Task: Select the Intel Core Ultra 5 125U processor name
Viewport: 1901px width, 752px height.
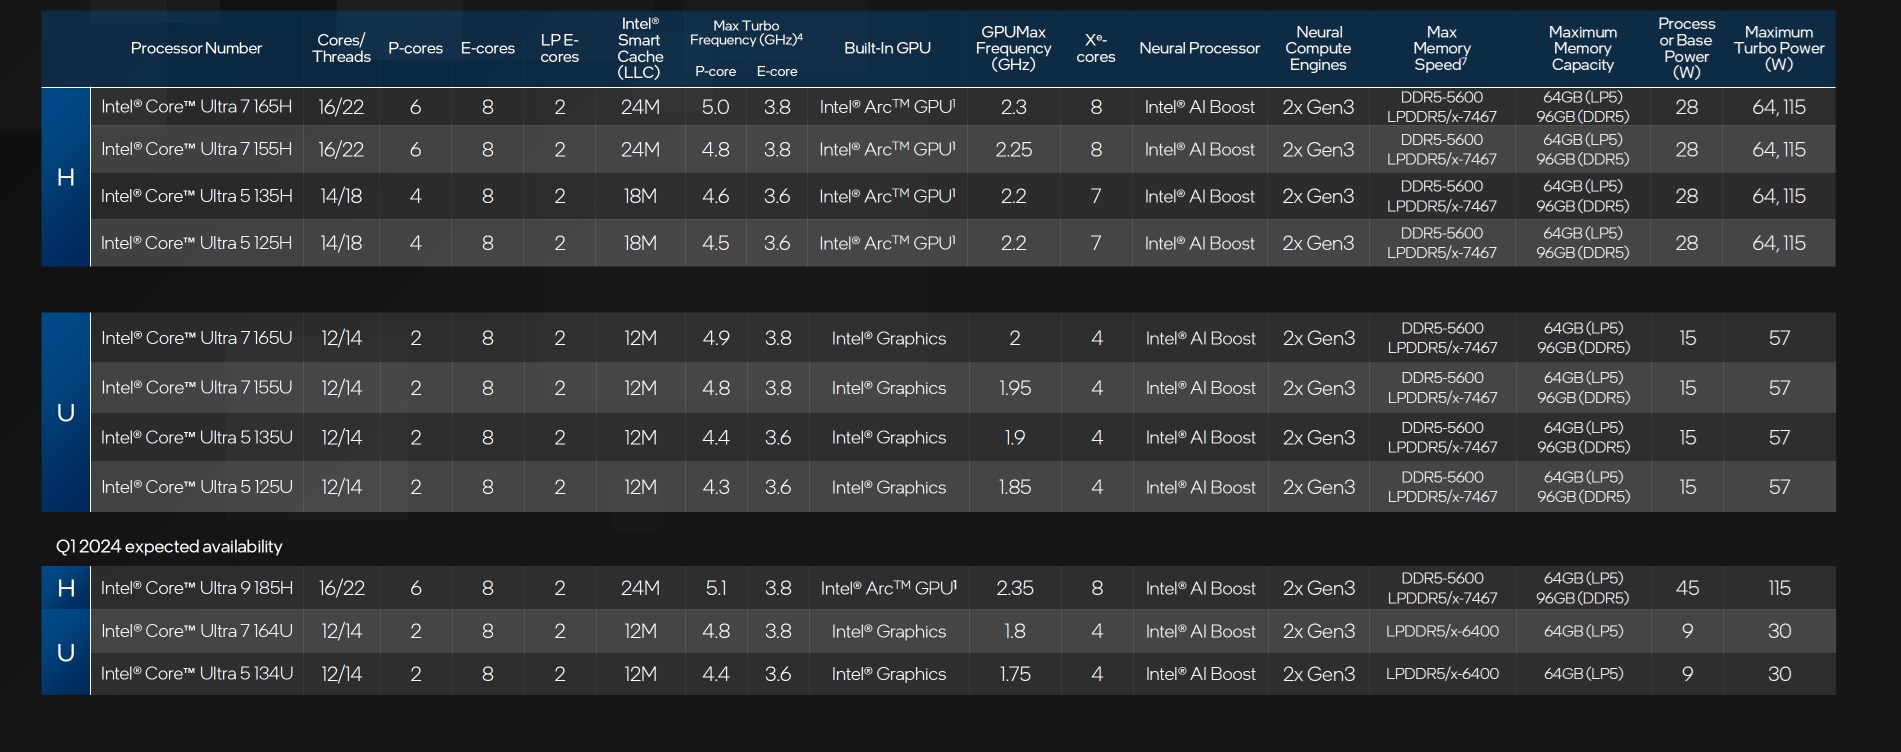Action: tap(196, 487)
